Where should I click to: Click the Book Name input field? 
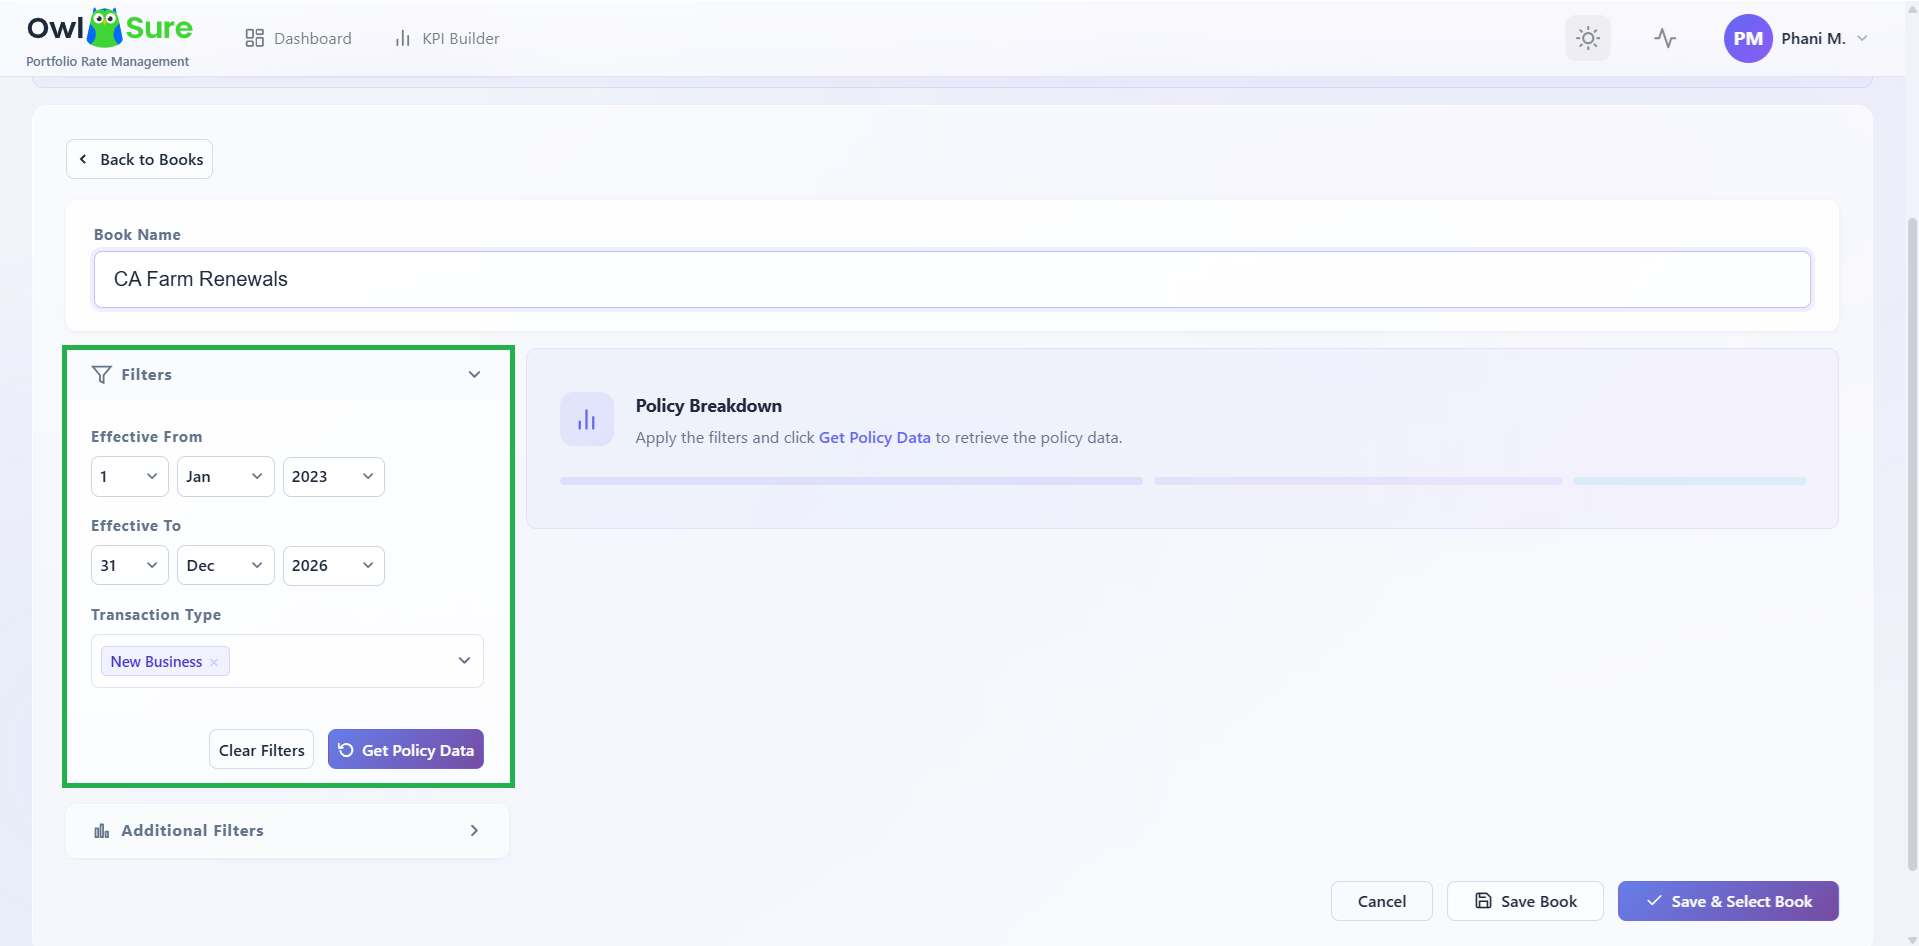point(952,279)
